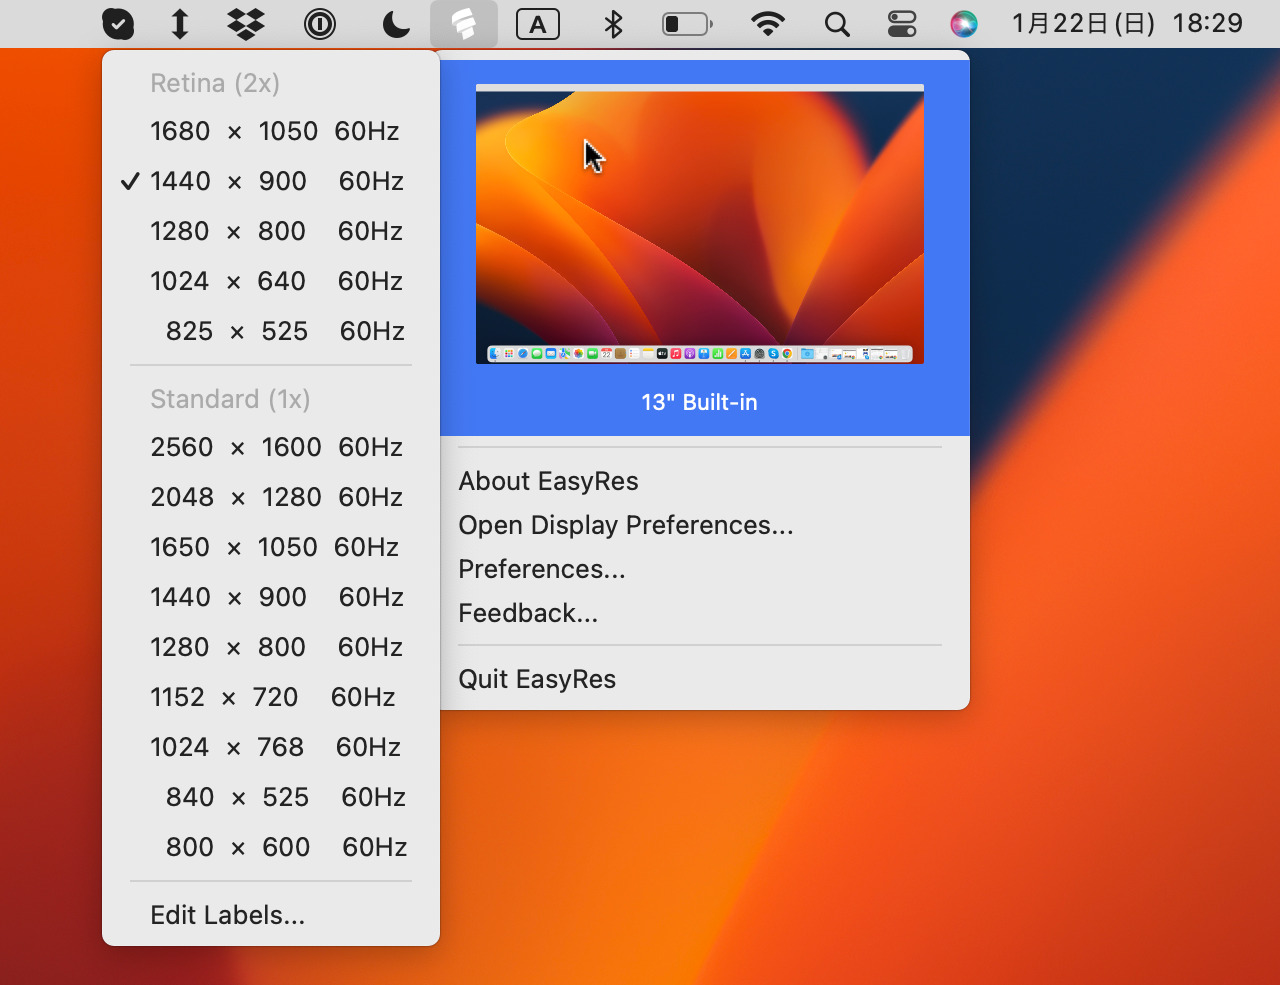
Task: Click Edit Labels at the bottom
Action: point(228,915)
